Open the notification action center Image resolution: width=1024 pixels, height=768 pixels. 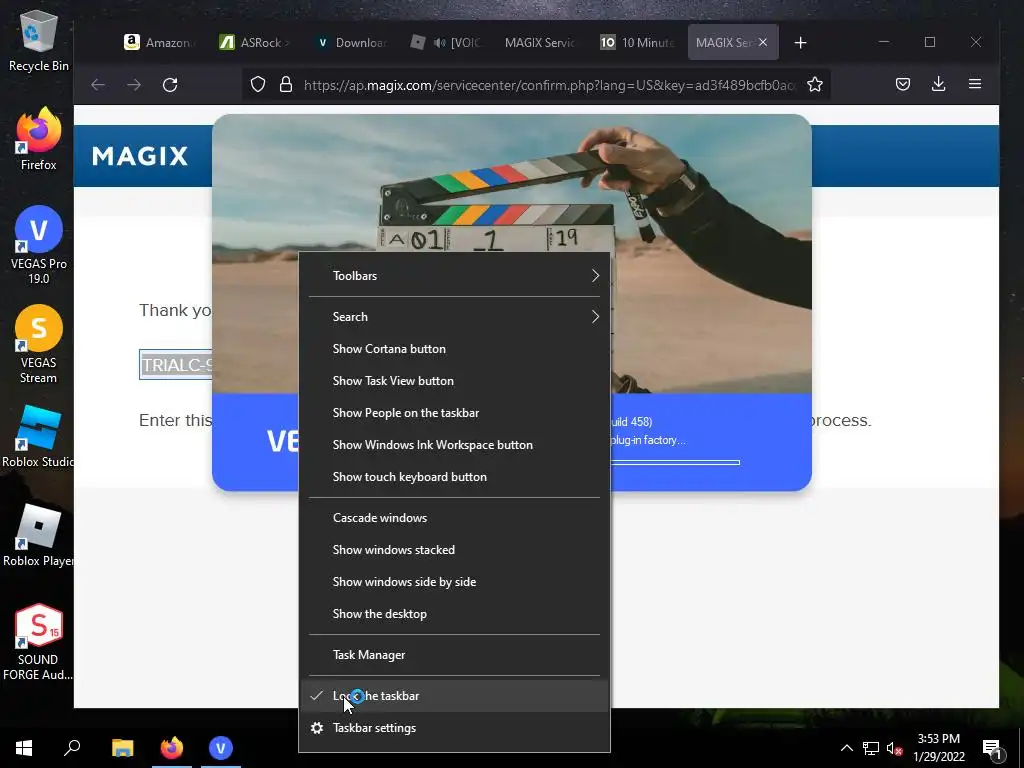pyautogui.click(x=993, y=748)
